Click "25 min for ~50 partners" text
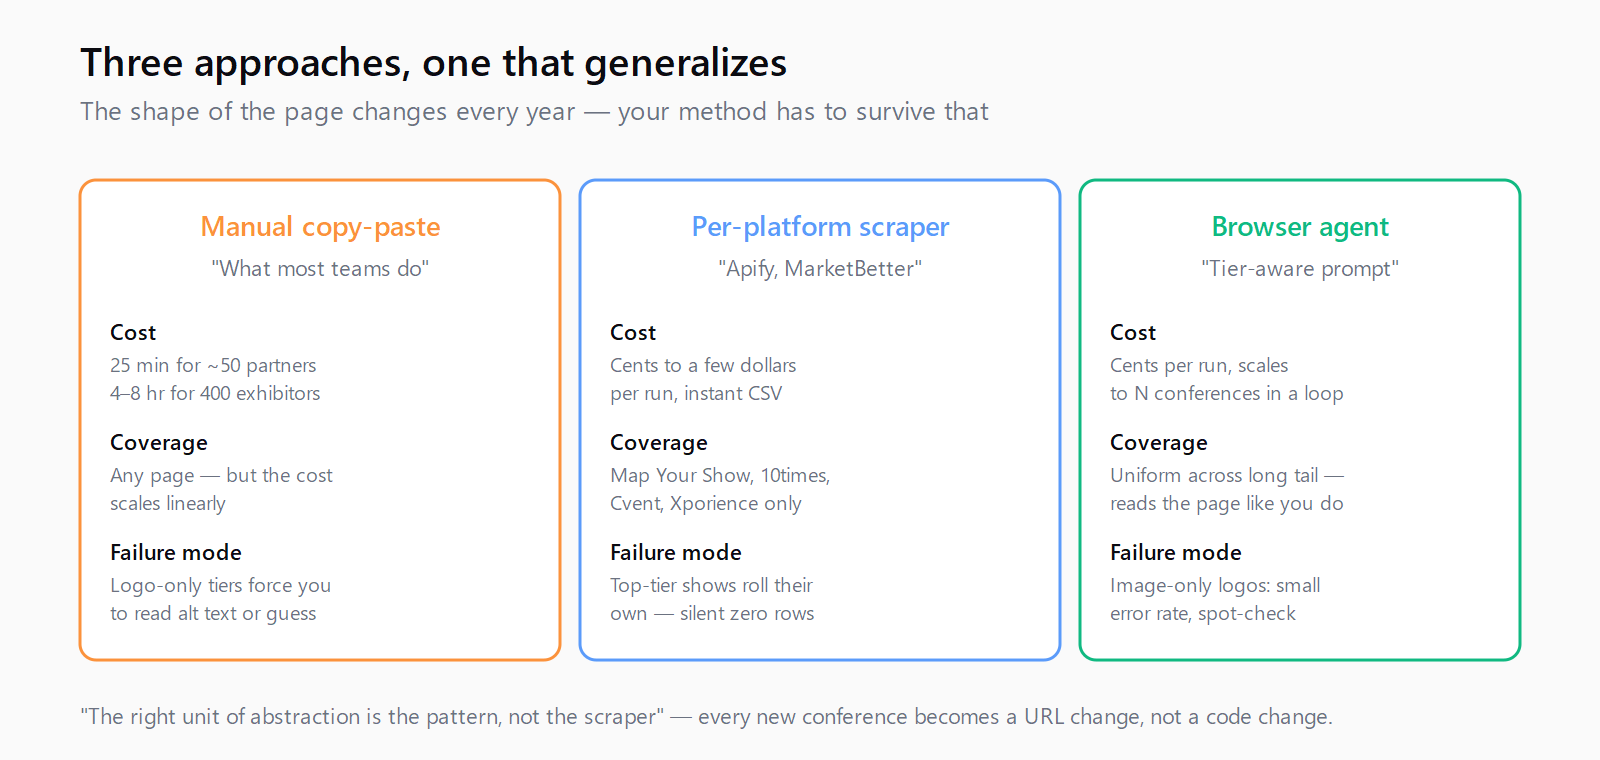This screenshot has height=760, width=1600. click(x=213, y=365)
